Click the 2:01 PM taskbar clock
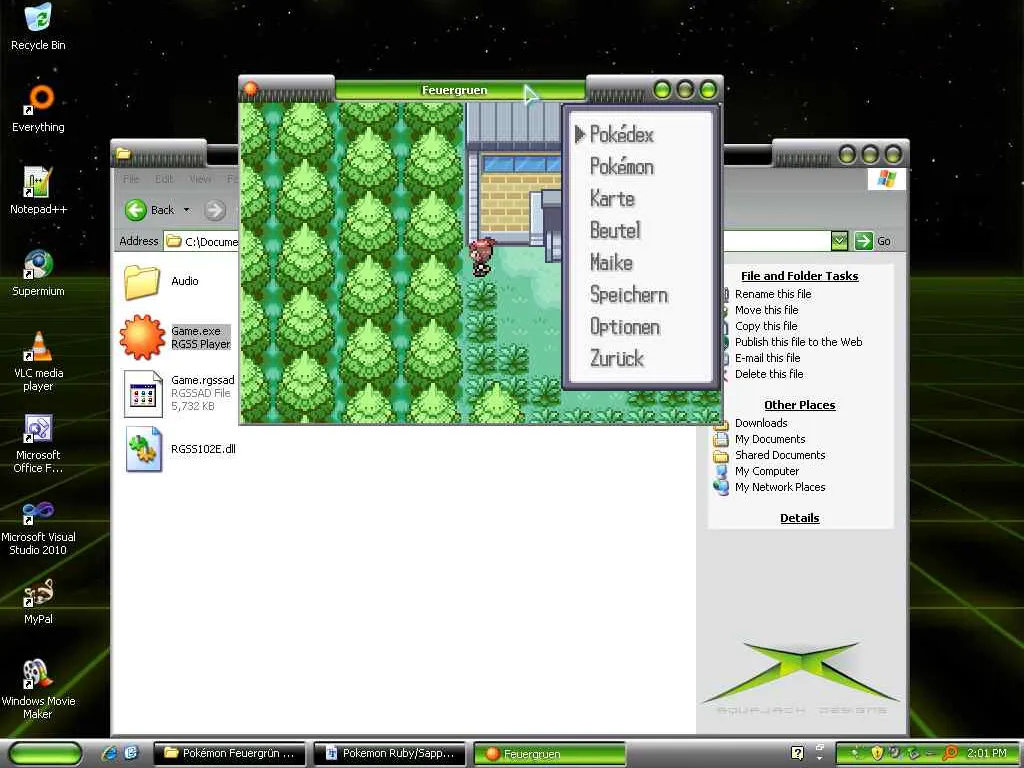The width and height of the screenshot is (1024, 768). pos(987,753)
